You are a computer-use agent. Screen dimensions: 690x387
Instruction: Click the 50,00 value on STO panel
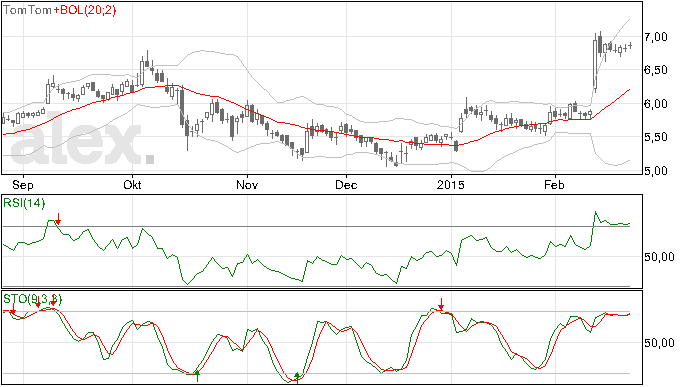659,343
